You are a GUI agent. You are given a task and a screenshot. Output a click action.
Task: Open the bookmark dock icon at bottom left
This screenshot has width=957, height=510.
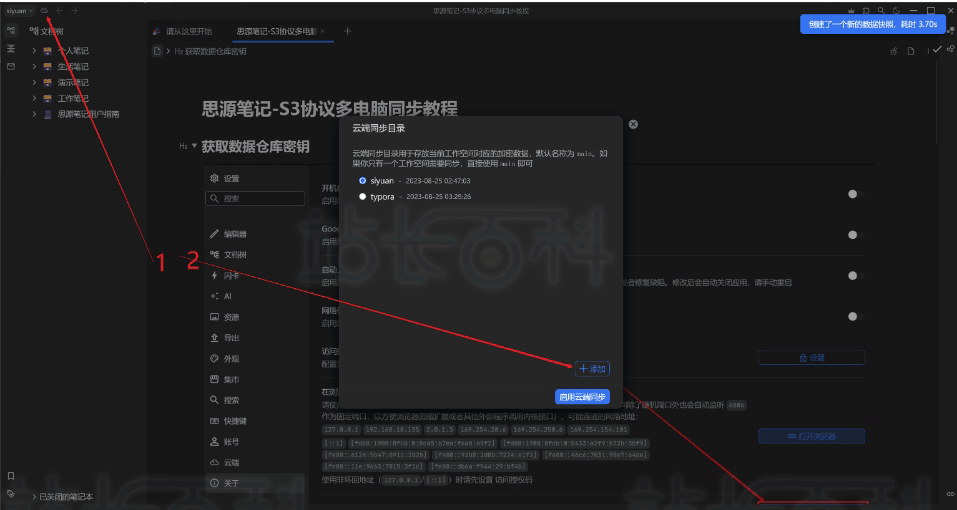click(x=11, y=476)
